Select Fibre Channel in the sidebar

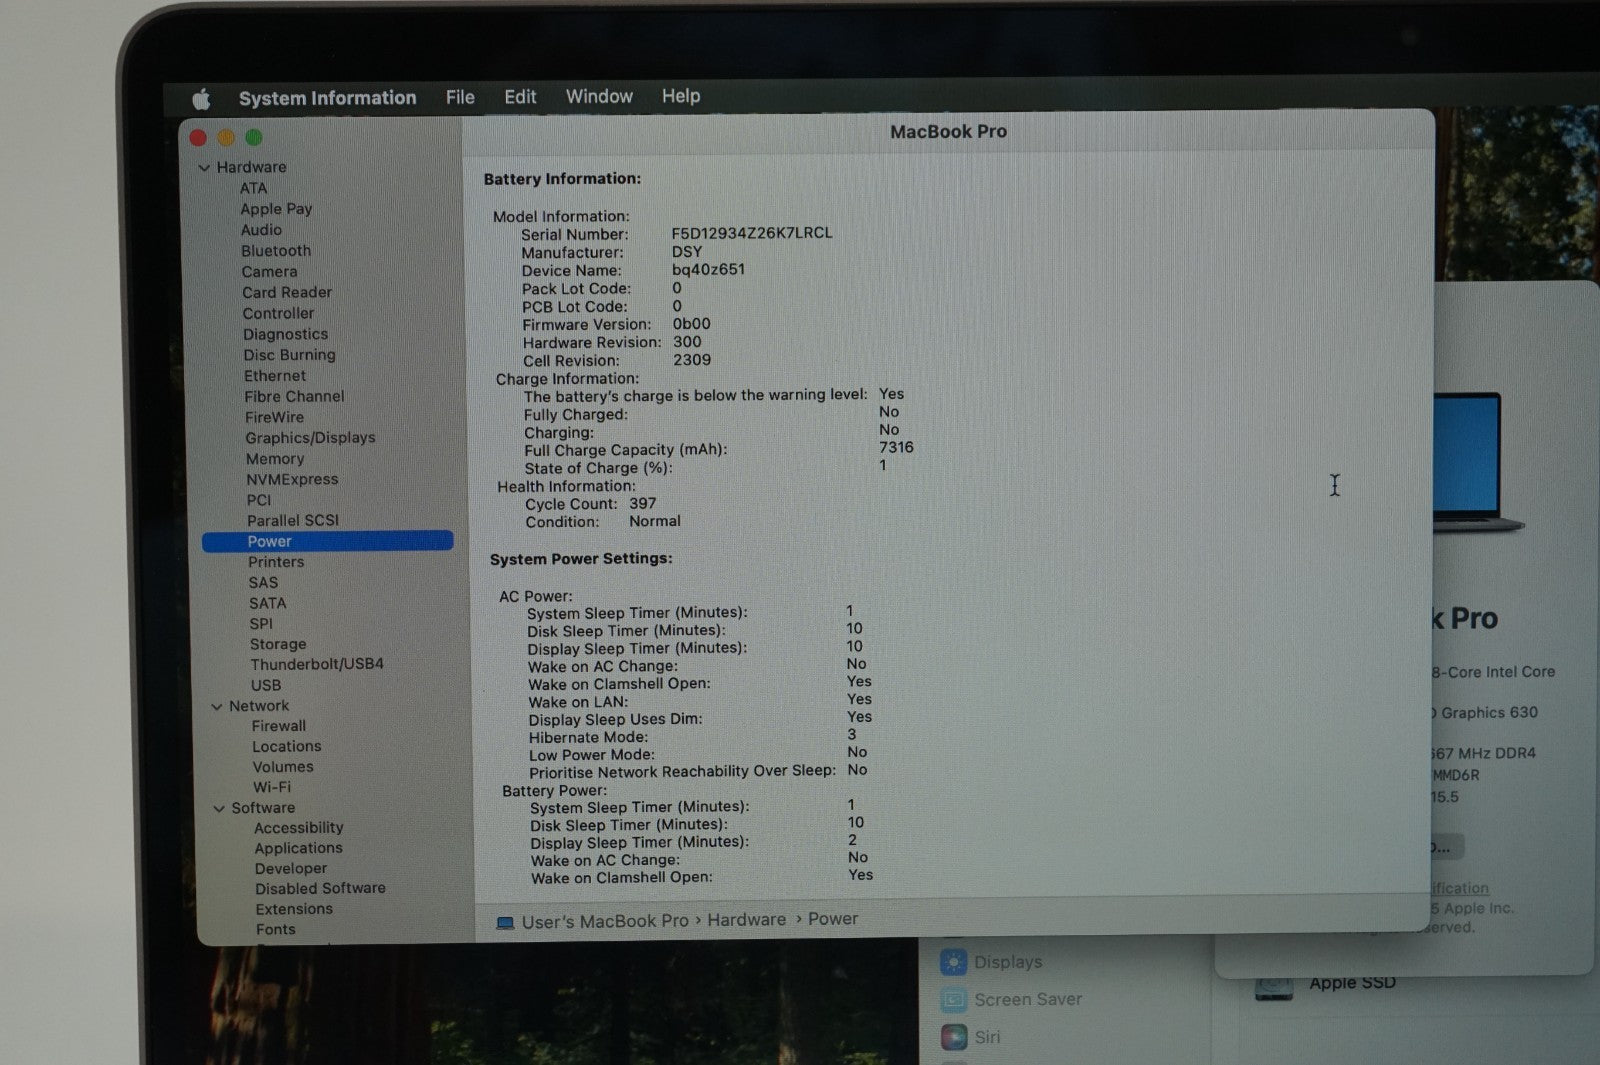[294, 397]
